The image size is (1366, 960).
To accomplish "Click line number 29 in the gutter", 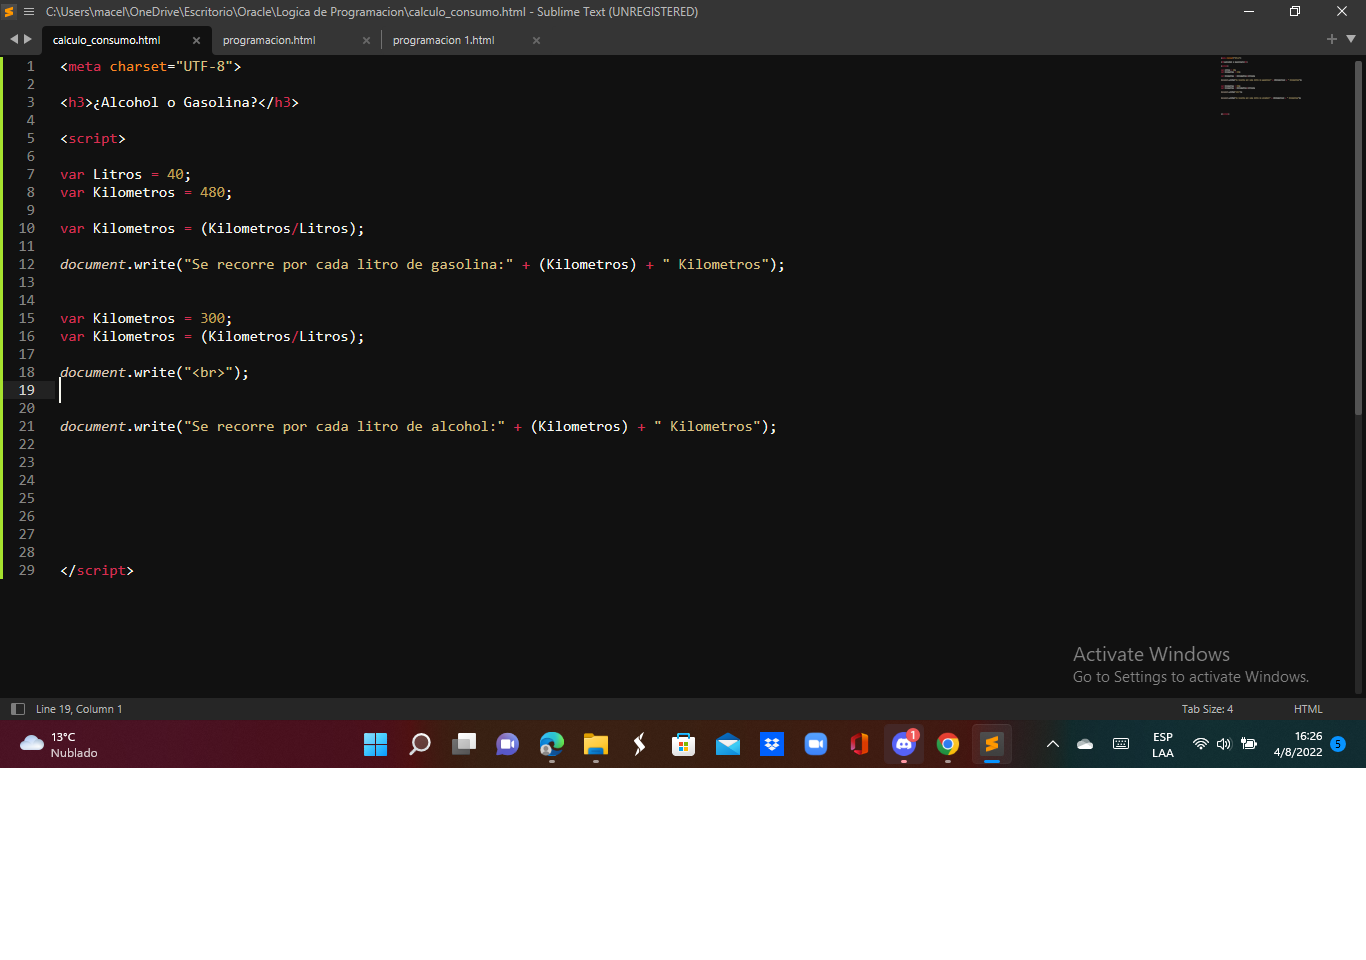I will click(26, 570).
